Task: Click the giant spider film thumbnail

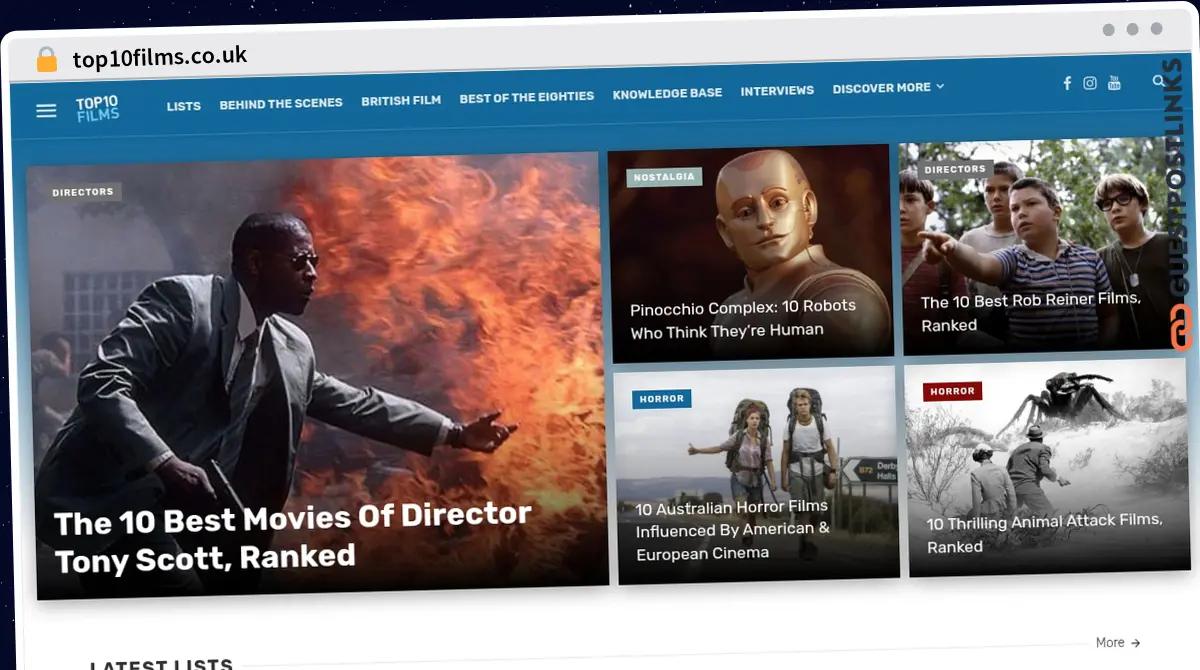Action: tap(1050, 468)
